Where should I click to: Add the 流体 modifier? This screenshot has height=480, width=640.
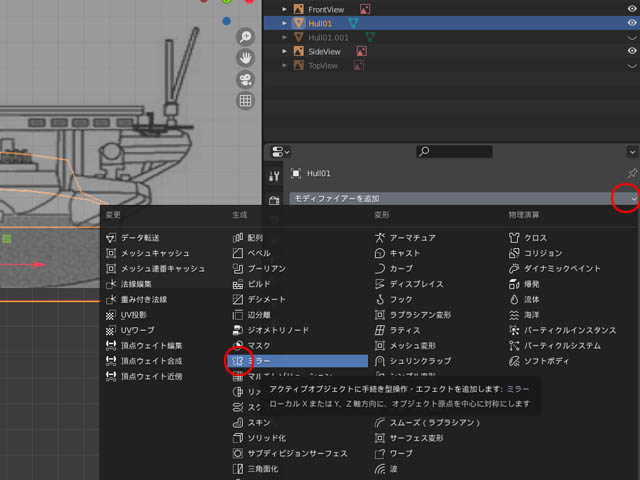click(x=524, y=300)
